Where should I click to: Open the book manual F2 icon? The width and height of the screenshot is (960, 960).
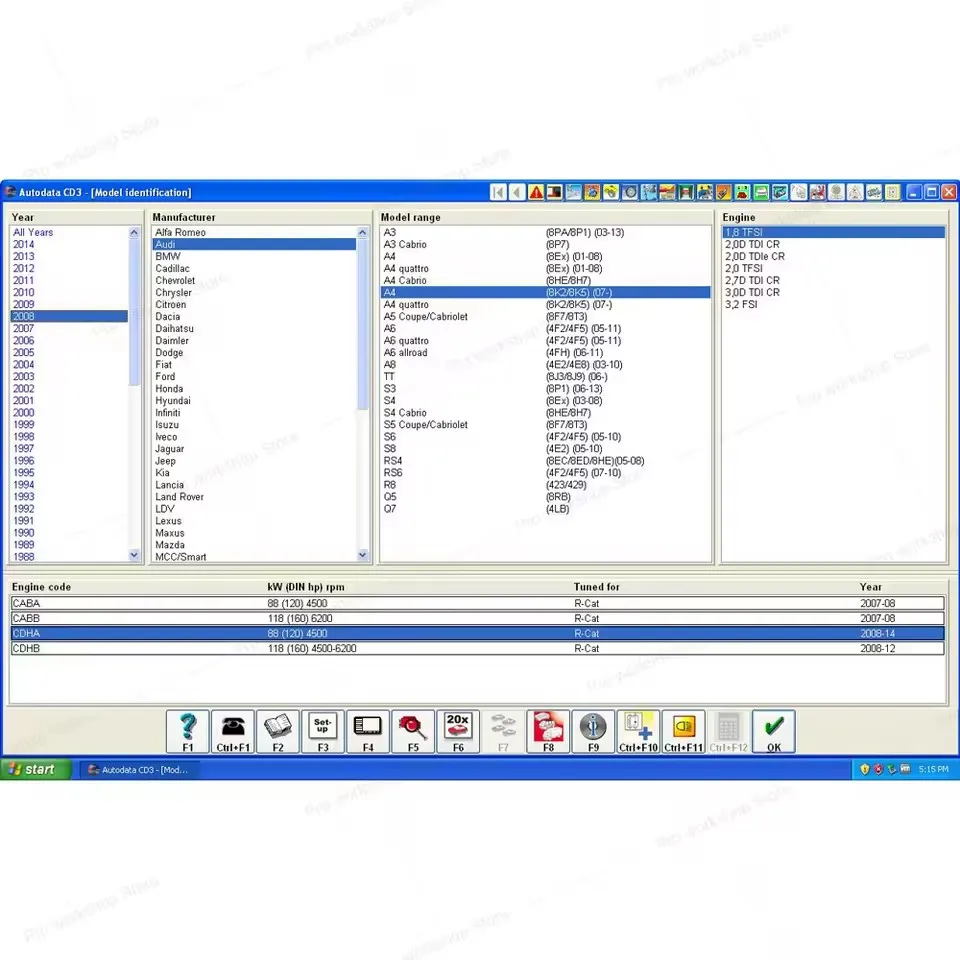[277, 730]
